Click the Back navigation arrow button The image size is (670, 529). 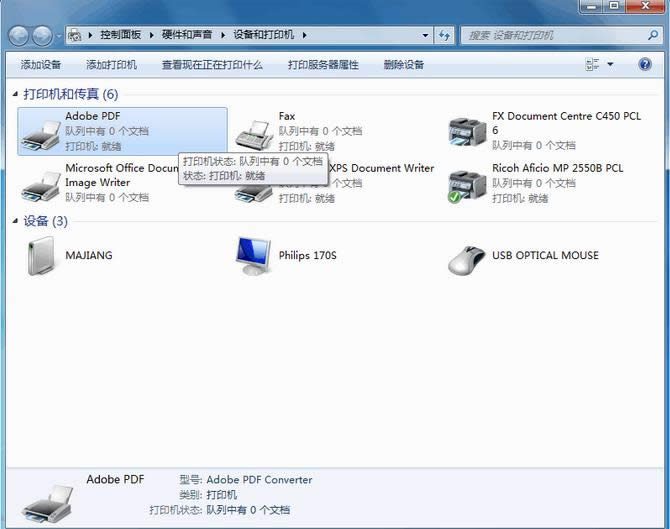19,36
